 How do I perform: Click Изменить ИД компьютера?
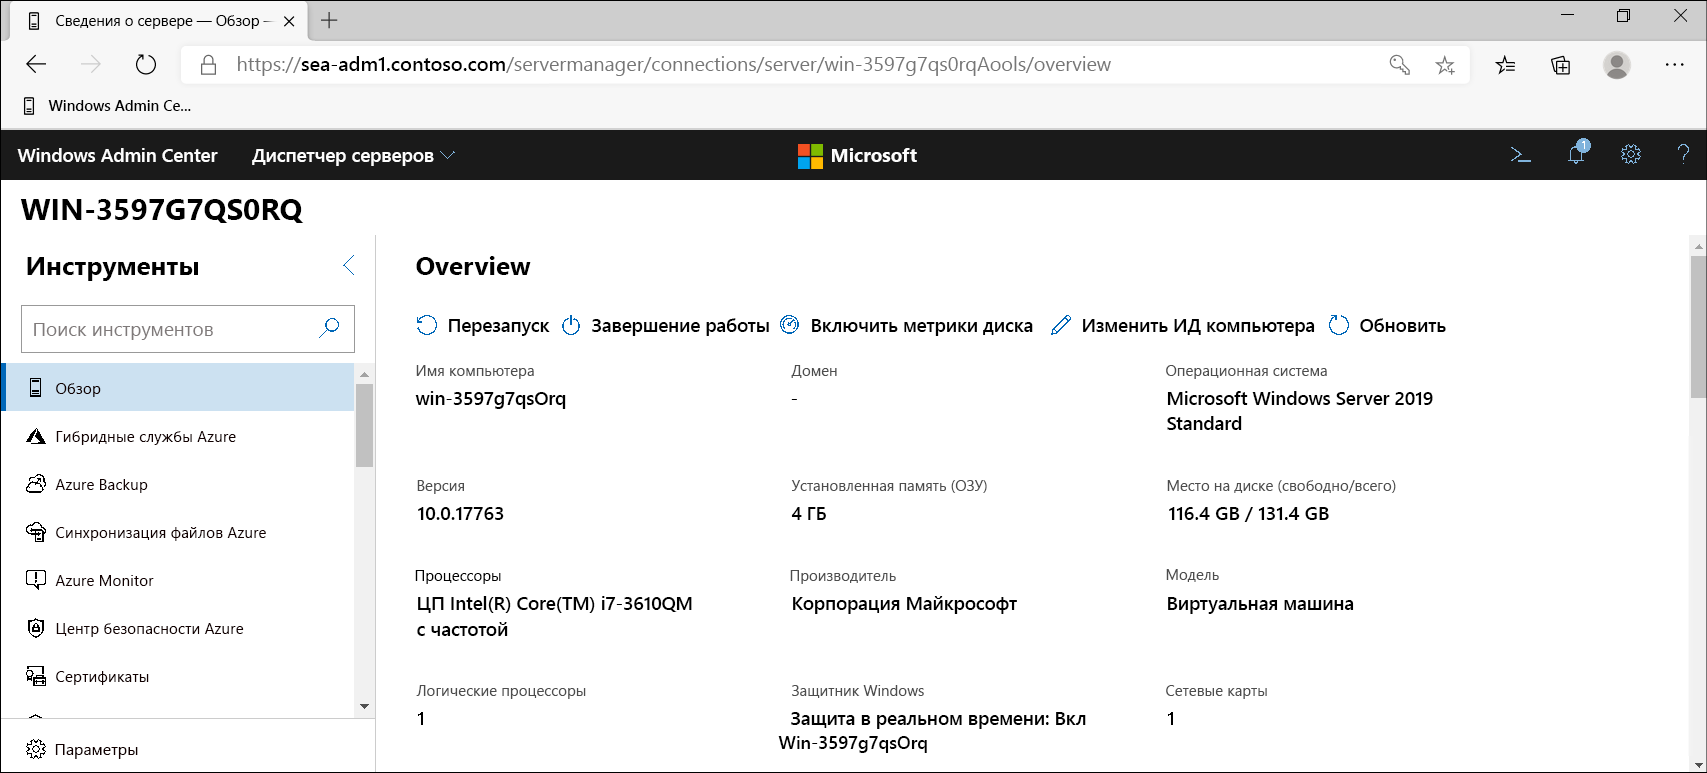click(1183, 325)
